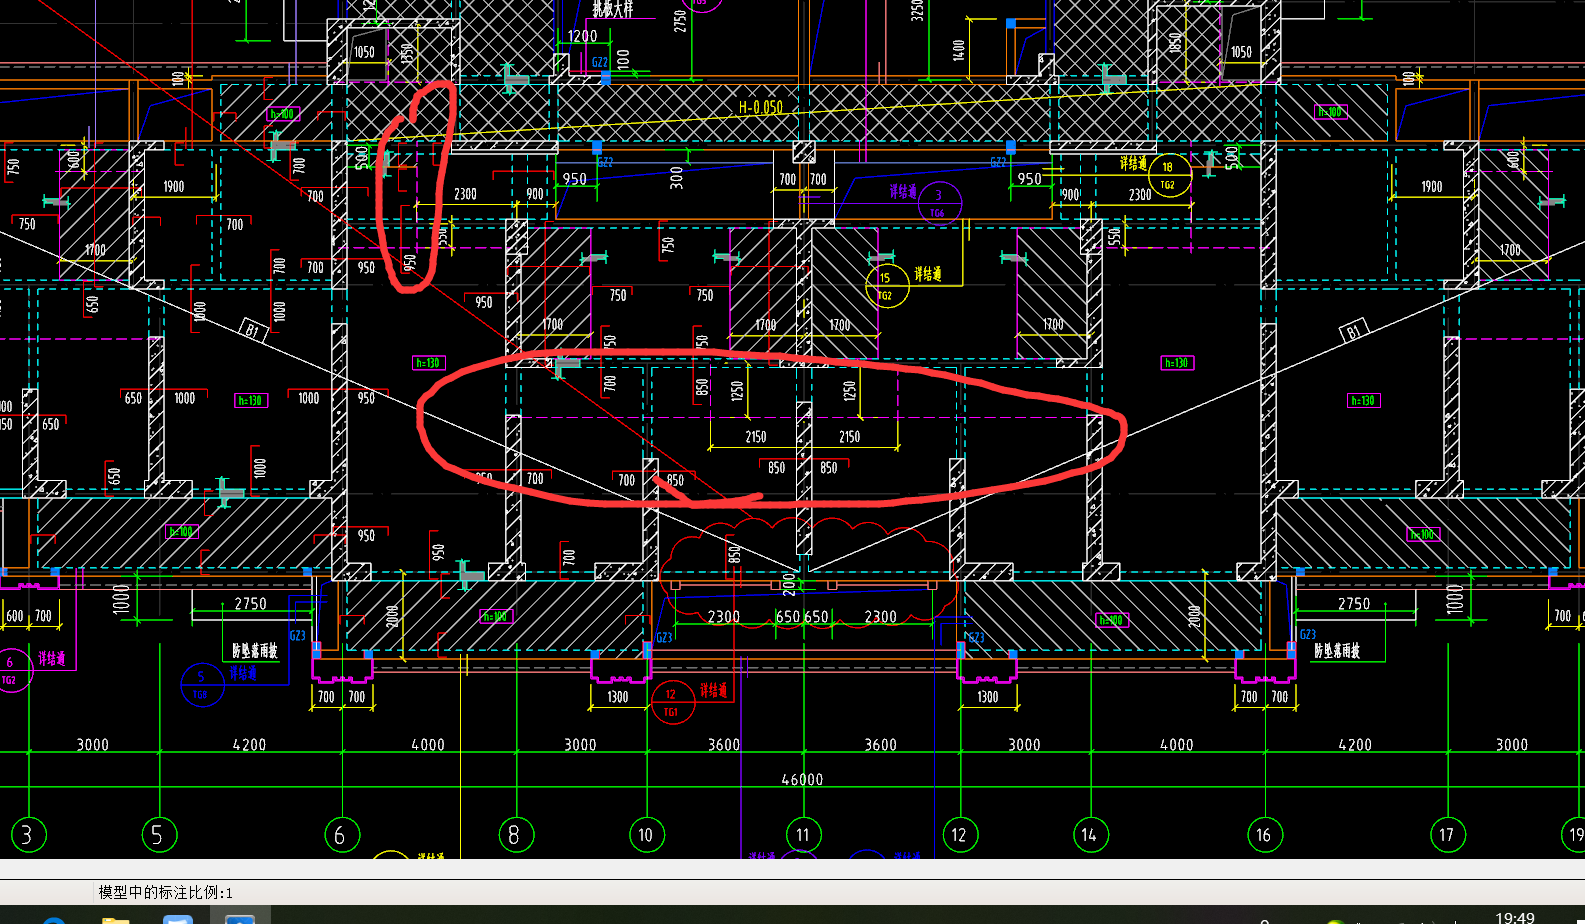Click the right B1 slab label
This screenshot has width=1585, height=924.
[x=1354, y=331]
